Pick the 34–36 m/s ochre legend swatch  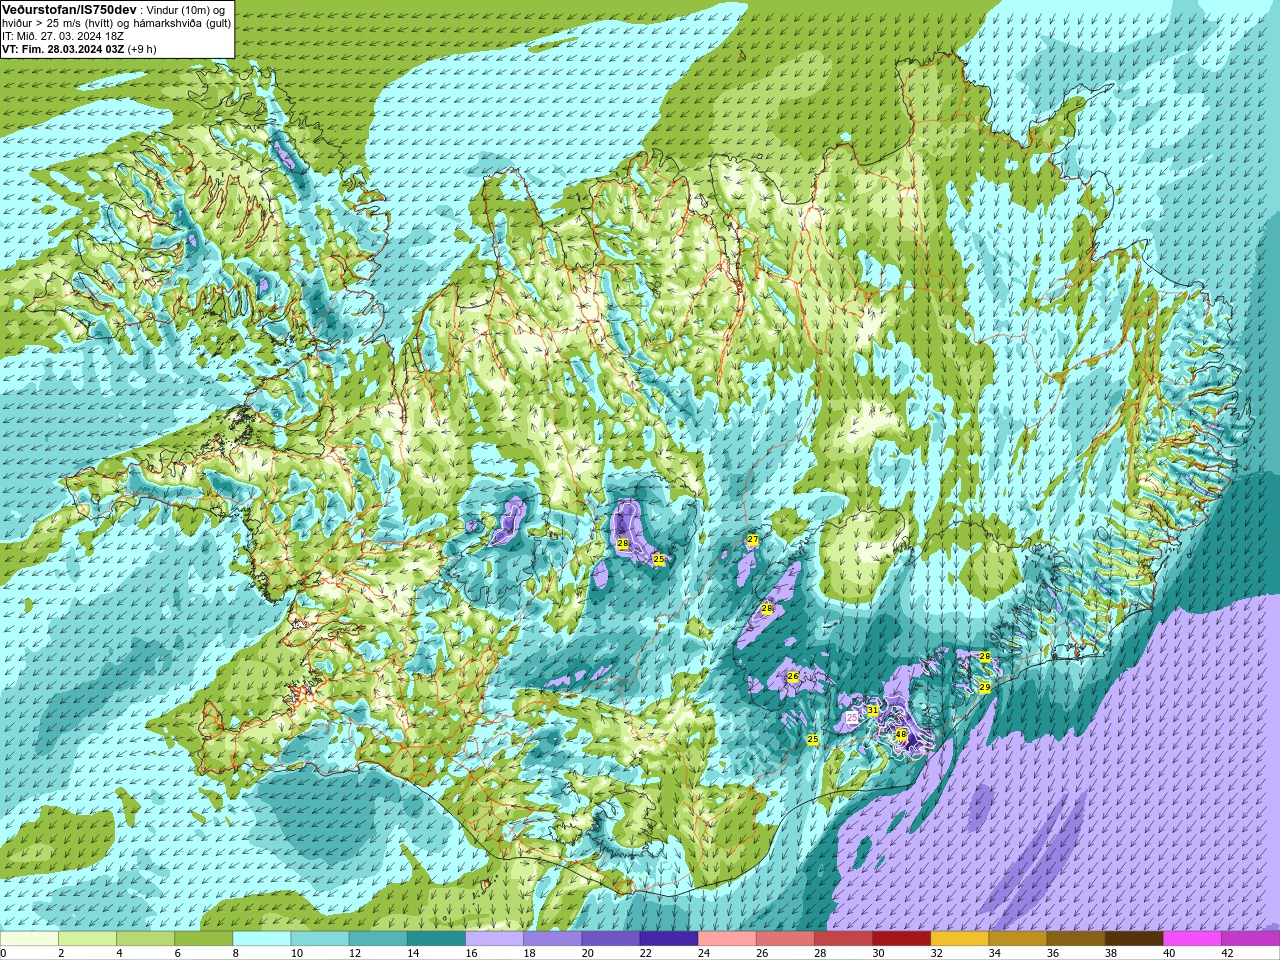pos(1017,939)
